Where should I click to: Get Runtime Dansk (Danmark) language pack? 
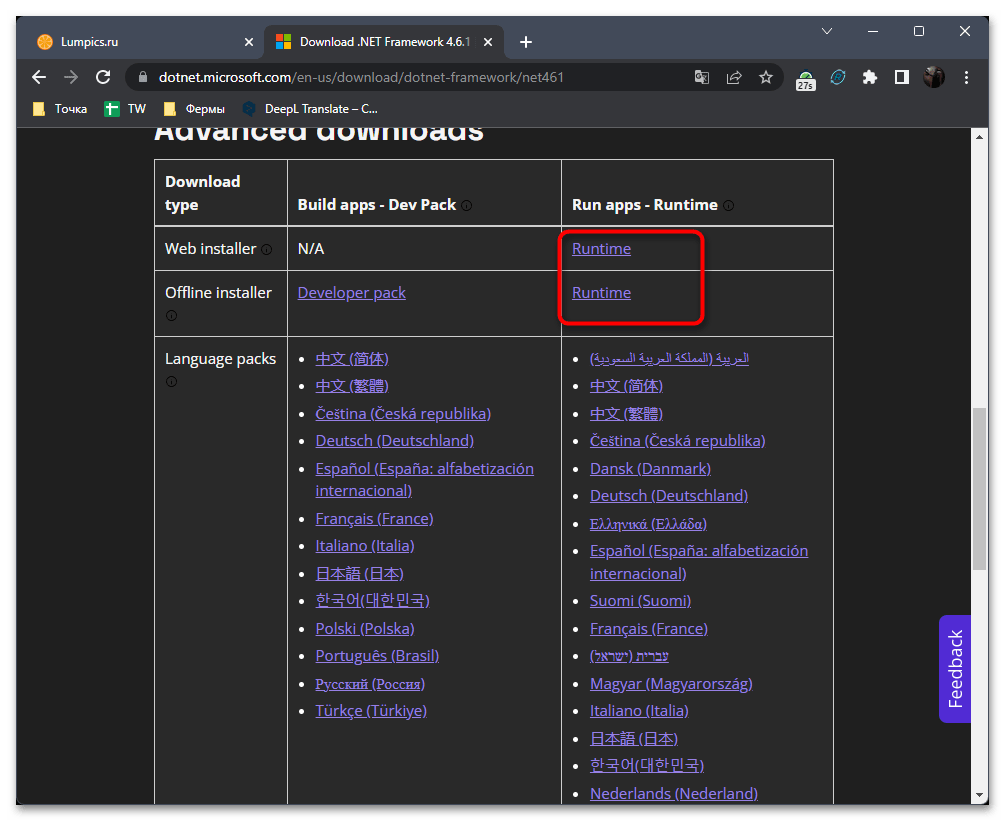pyautogui.click(x=650, y=469)
